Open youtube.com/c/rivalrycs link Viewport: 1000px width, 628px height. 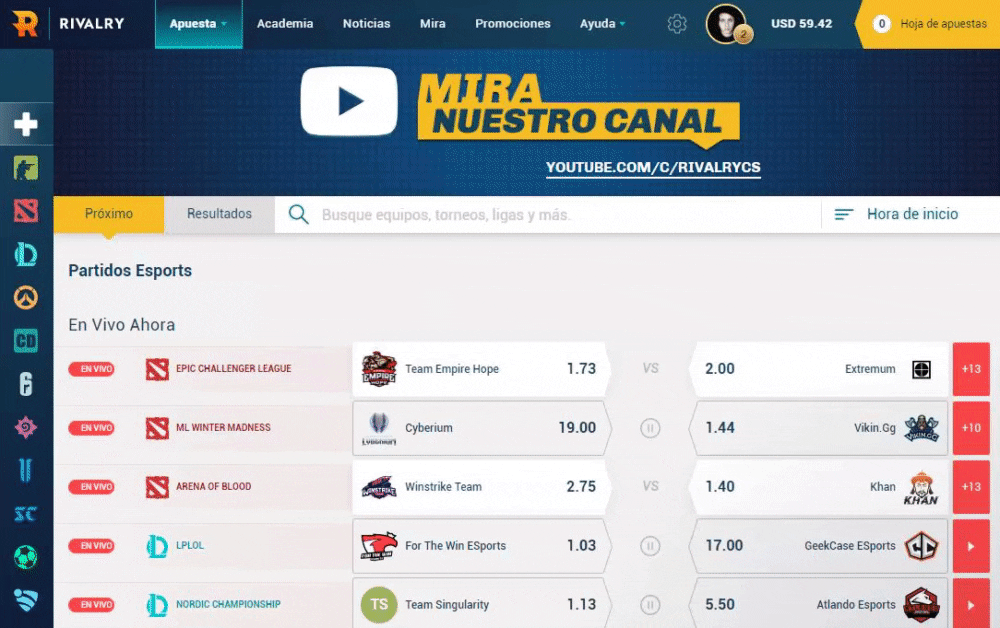[653, 168]
